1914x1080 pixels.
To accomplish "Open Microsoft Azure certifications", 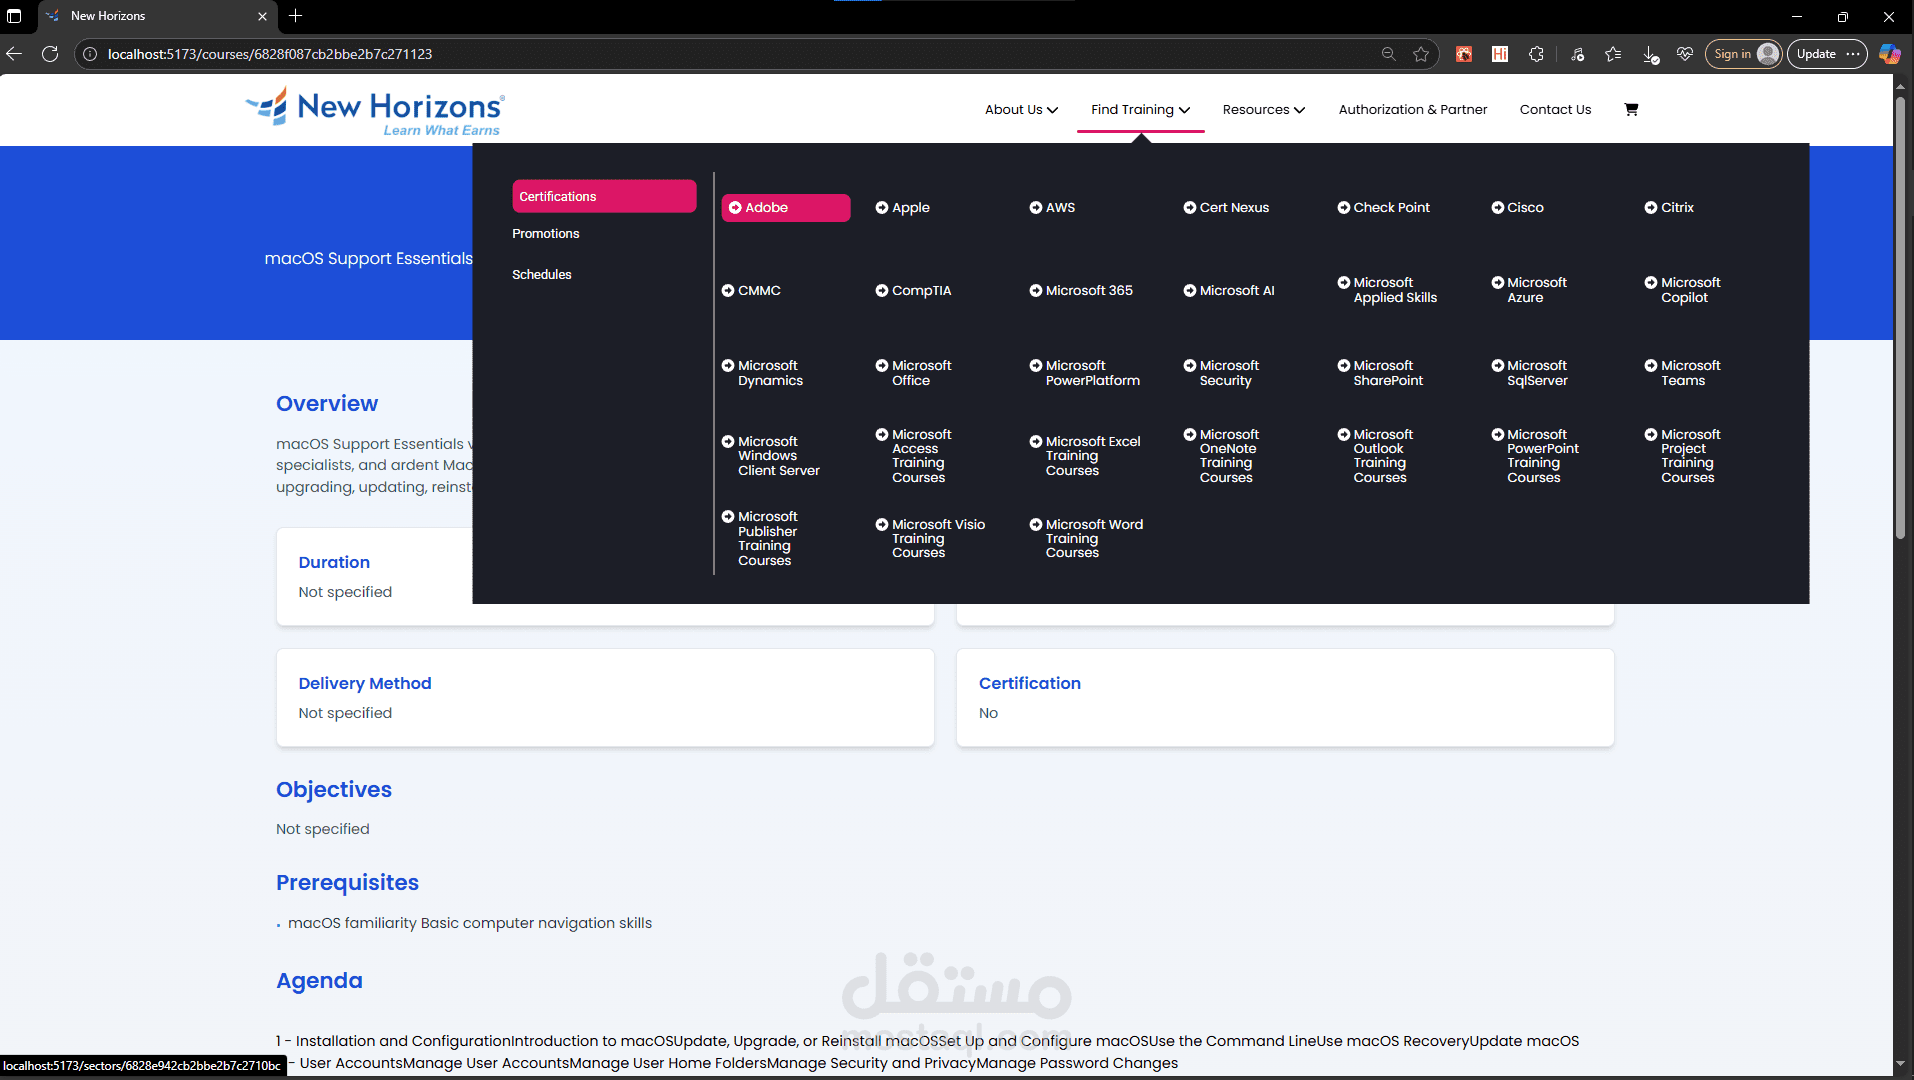I will point(1529,290).
